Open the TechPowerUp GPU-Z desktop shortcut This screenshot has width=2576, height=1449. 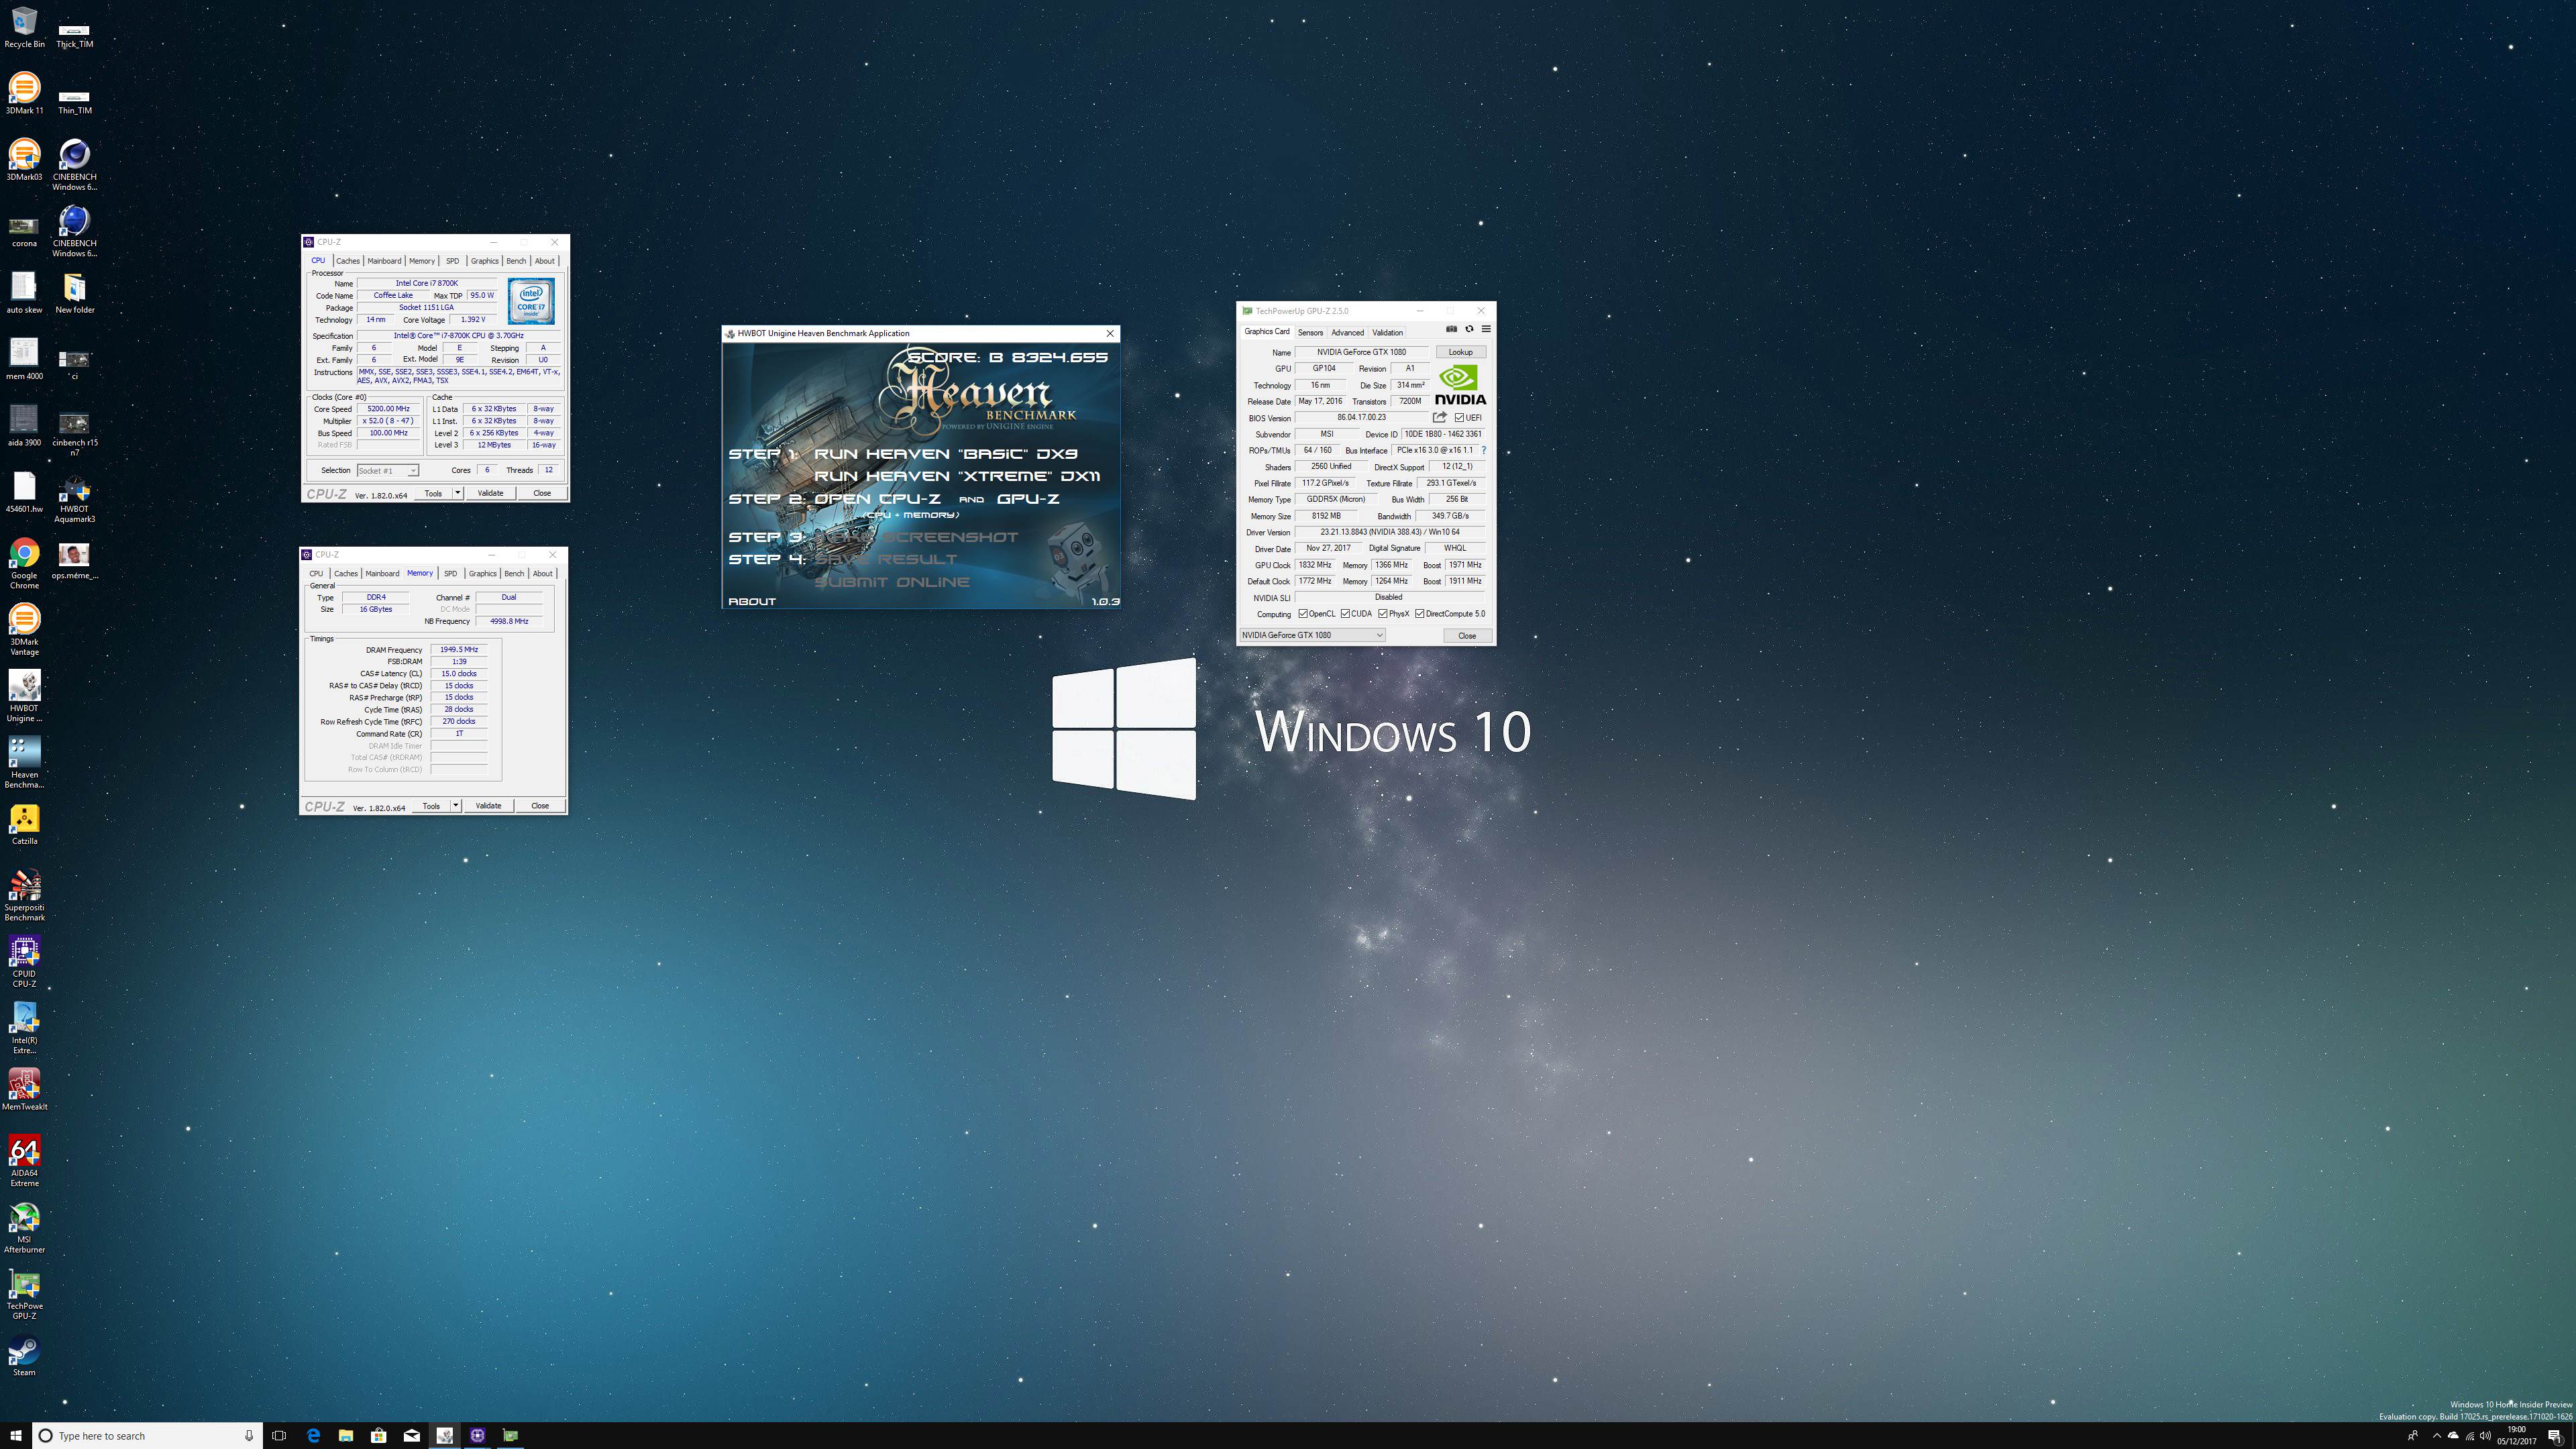point(24,1294)
